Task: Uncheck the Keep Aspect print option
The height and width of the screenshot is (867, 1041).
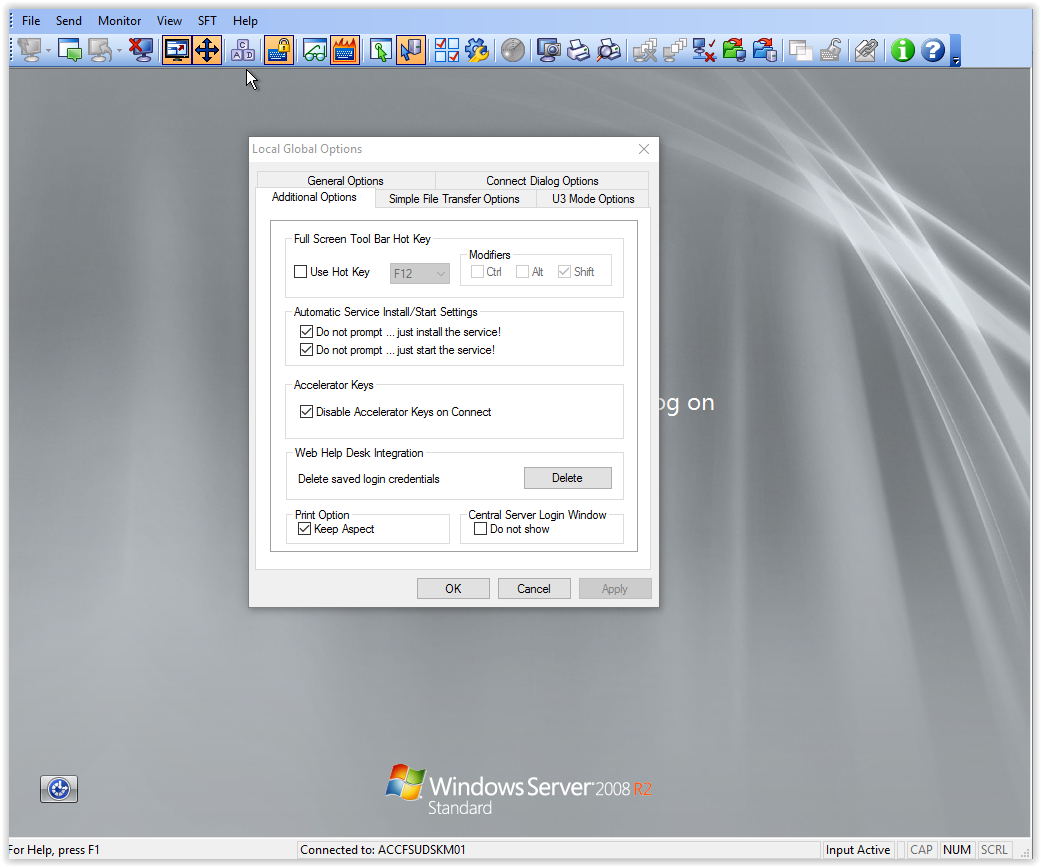Action: pyautogui.click(x=304, y=528)
